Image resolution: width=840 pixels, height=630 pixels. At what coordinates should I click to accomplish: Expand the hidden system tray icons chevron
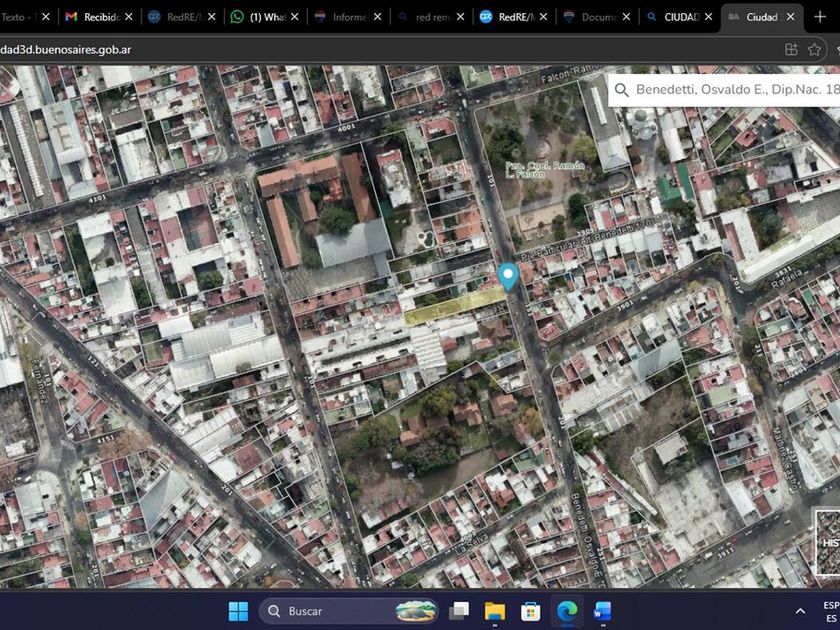point(800,611)
